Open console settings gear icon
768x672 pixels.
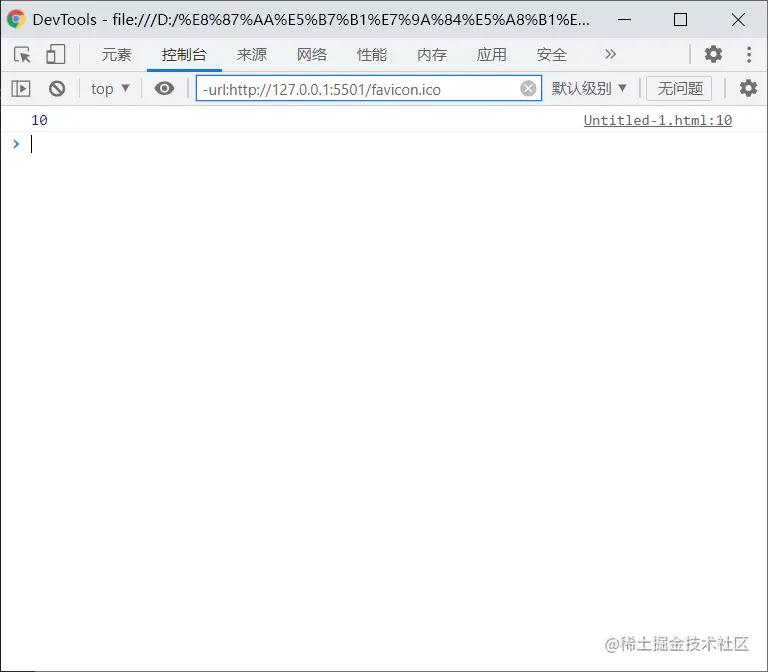click(748, 89)
